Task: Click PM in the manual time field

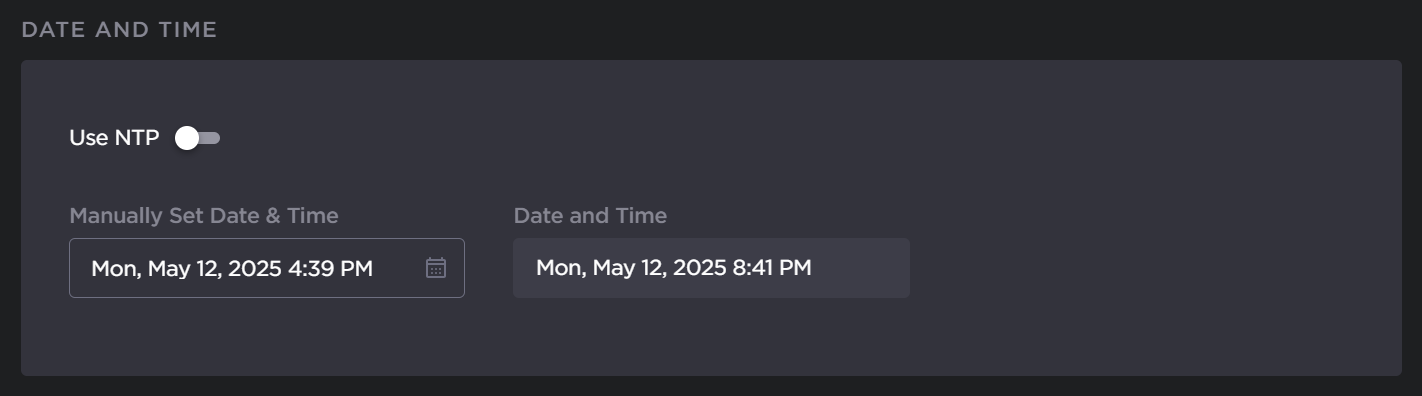Action: click(355, 268)
